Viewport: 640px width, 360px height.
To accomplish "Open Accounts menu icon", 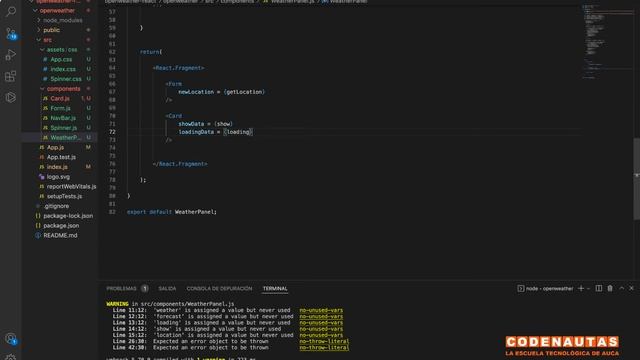I will tap(11, 338).
